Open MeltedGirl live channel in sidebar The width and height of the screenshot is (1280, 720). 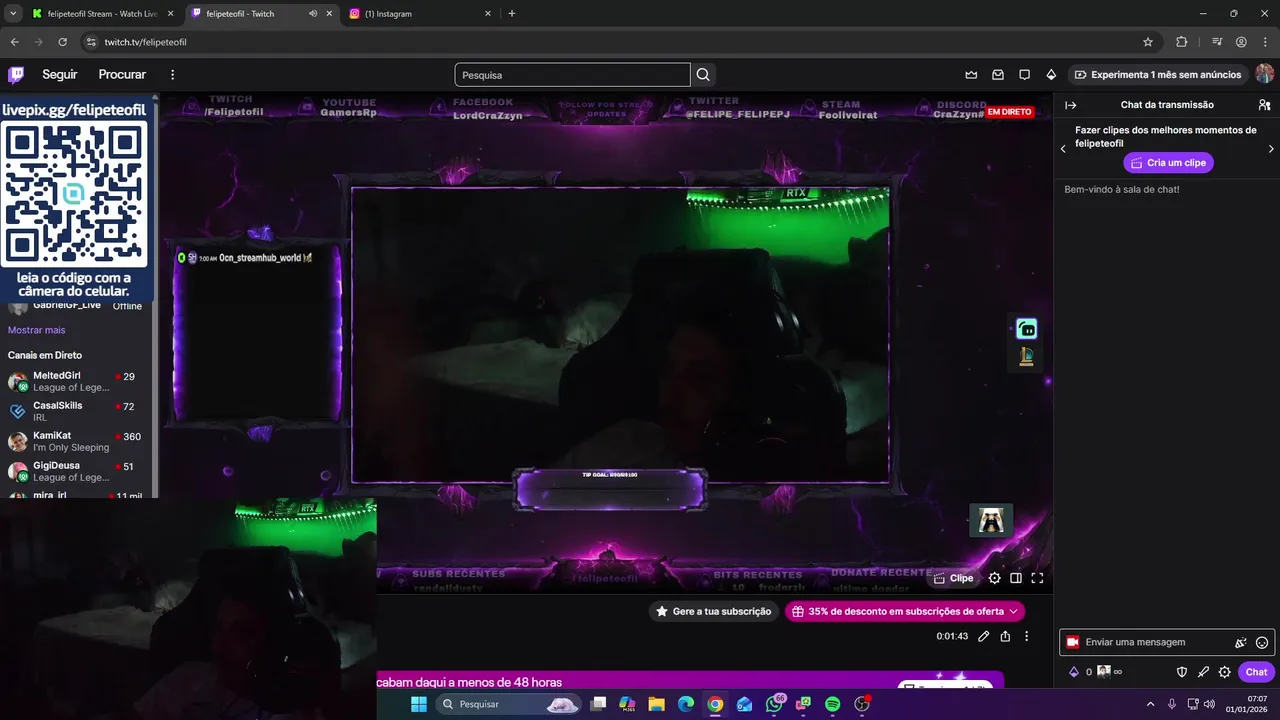pyautogui.click(x=75, y=382)
